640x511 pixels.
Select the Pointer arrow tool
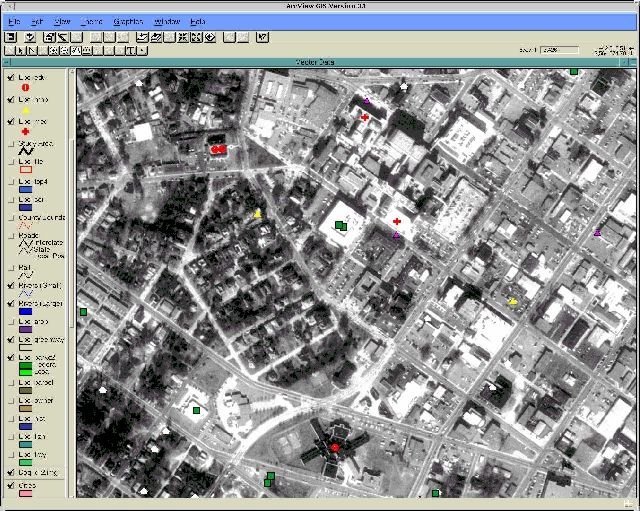(x=21, y=51)
